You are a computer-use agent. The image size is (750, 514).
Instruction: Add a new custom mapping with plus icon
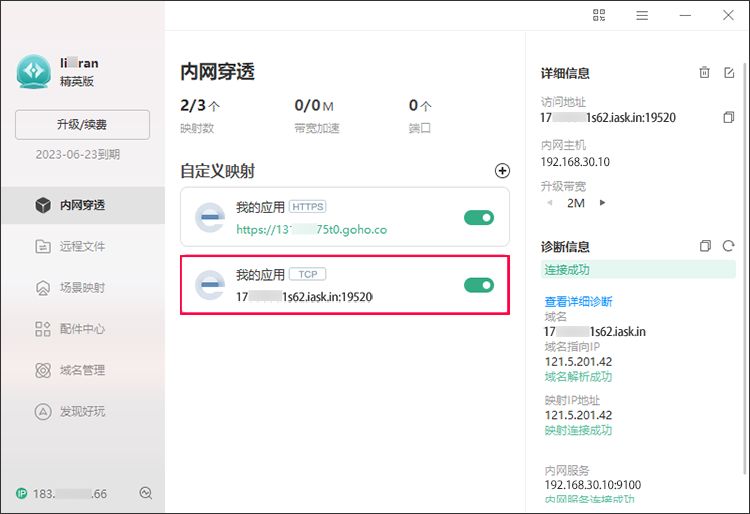coord(502,171)
